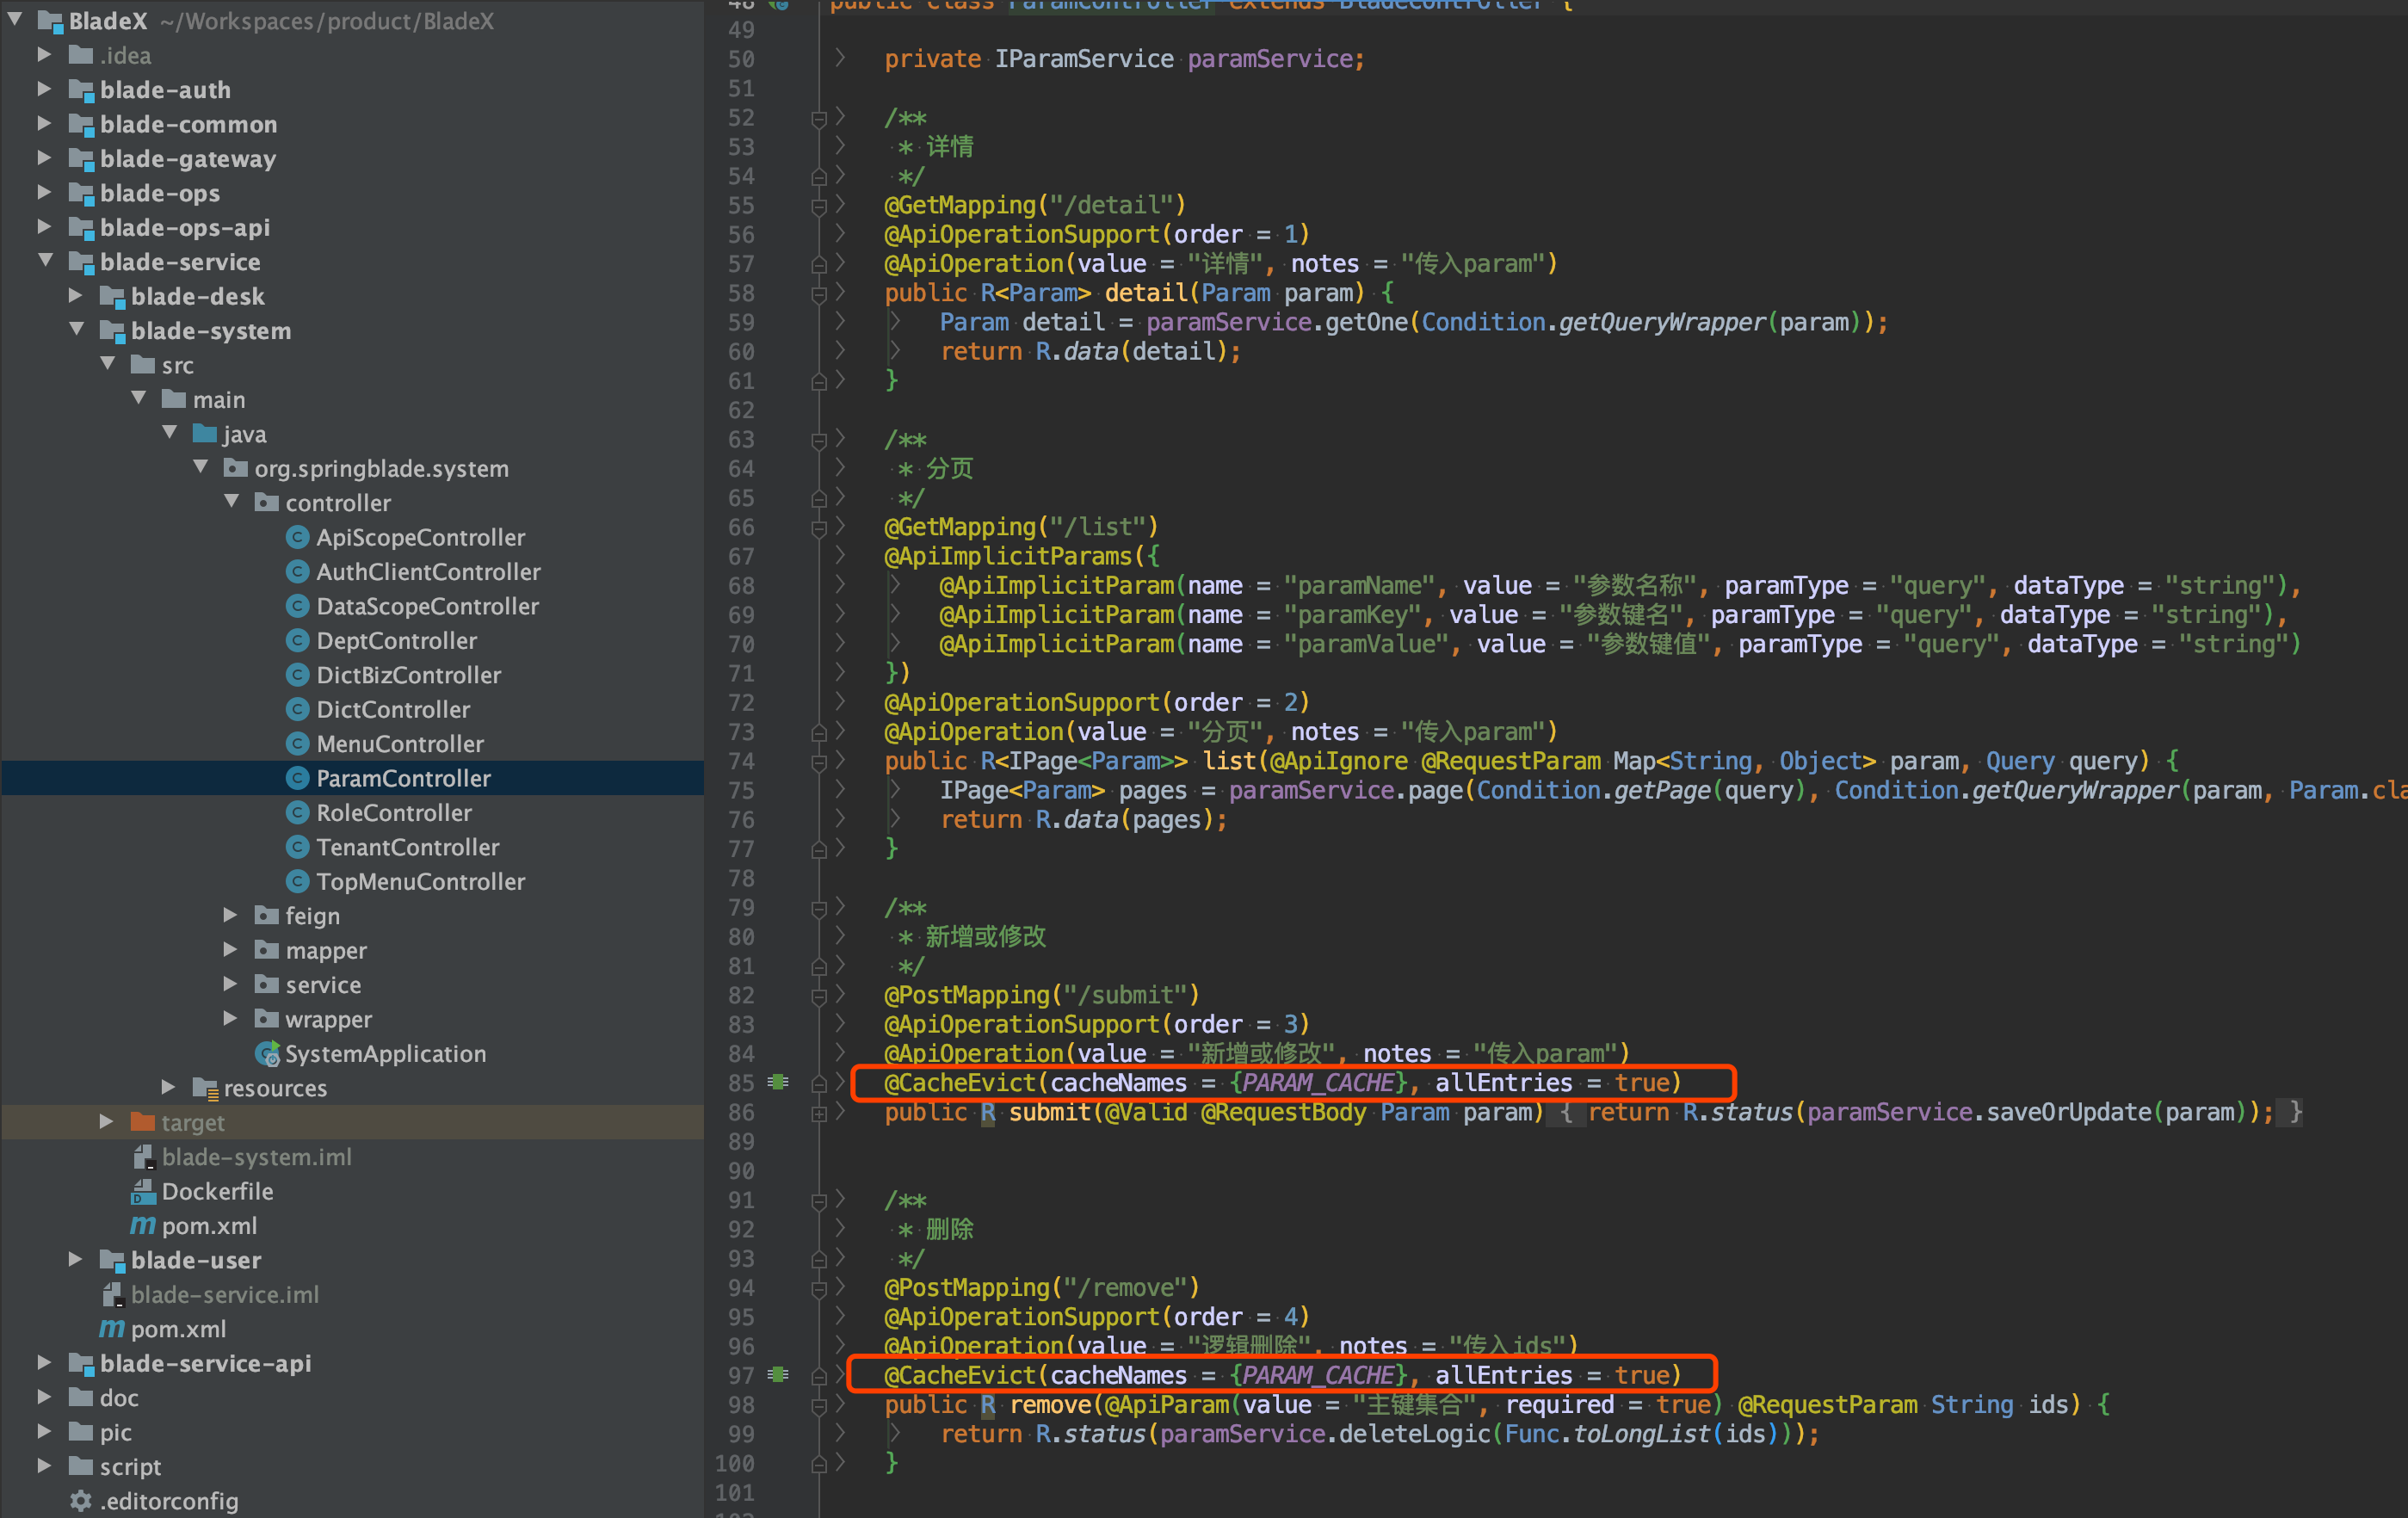Open blade-system pom.xml Maven icon

pos(143,1226)
